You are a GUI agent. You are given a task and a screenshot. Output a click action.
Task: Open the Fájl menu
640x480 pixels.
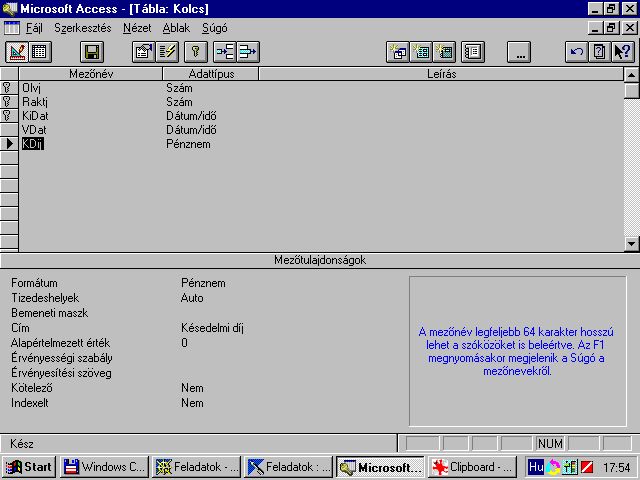pyautogui.click(x=34, y=28)
